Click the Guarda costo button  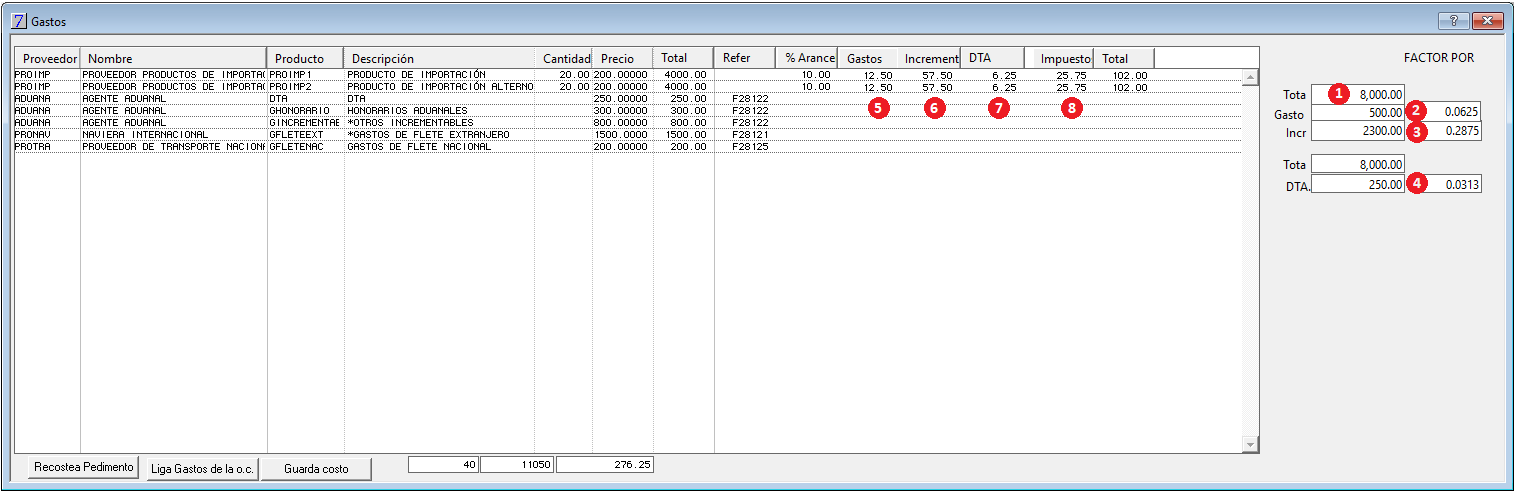coord(315,468)
